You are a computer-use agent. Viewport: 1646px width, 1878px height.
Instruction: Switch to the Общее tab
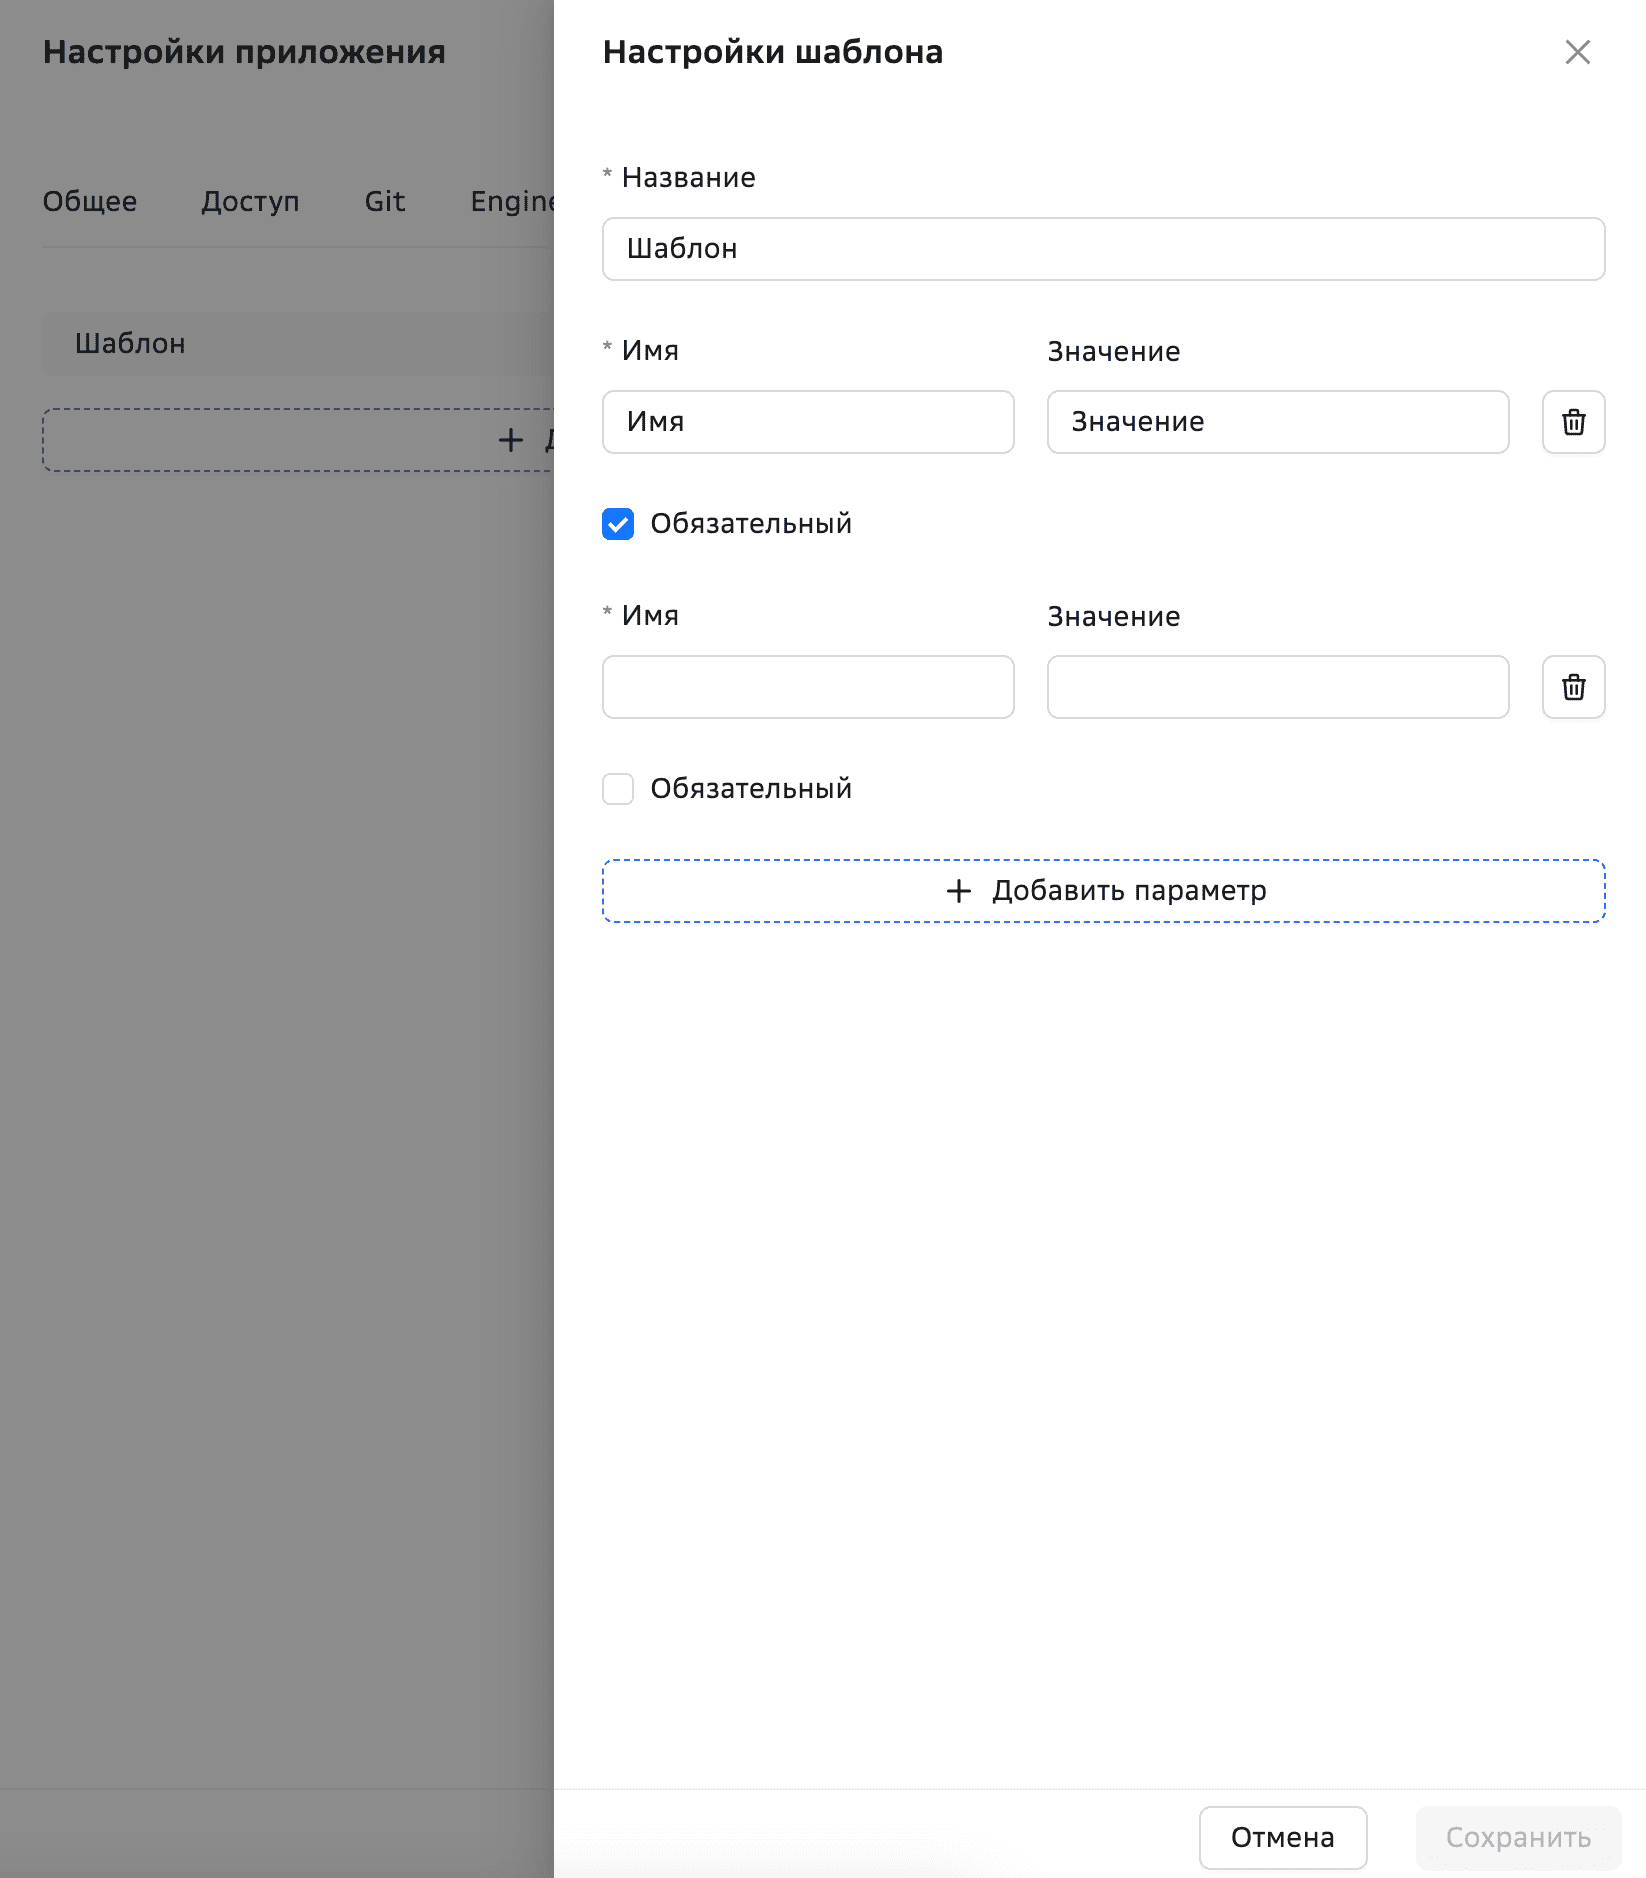[90, 202]
